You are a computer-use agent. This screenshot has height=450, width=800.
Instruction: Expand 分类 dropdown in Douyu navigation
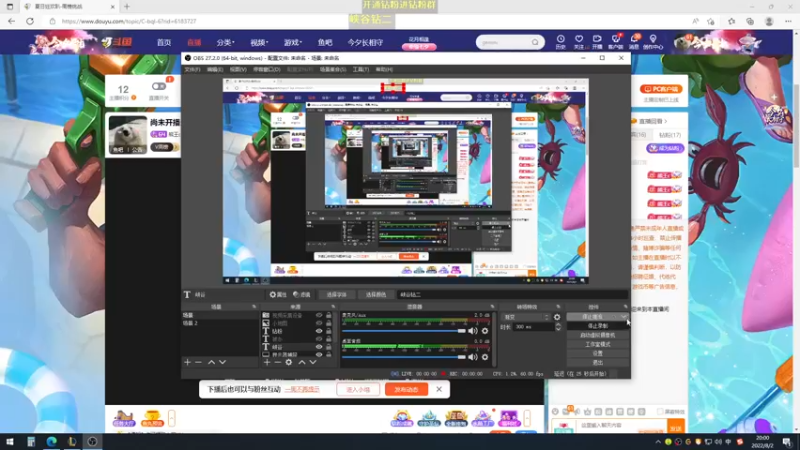[225, 42]
